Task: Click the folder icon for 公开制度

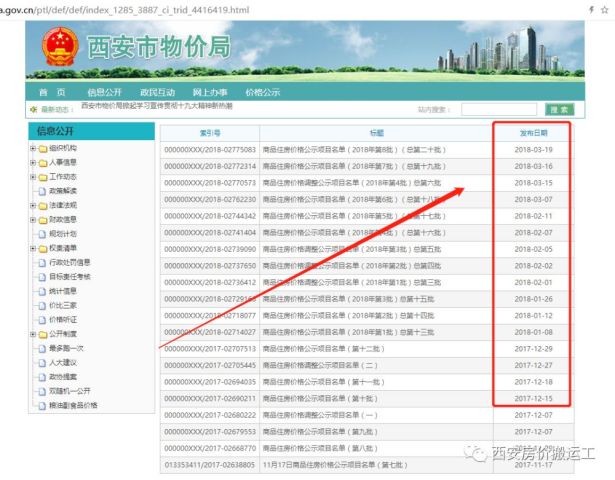Action: click(43, 335)
